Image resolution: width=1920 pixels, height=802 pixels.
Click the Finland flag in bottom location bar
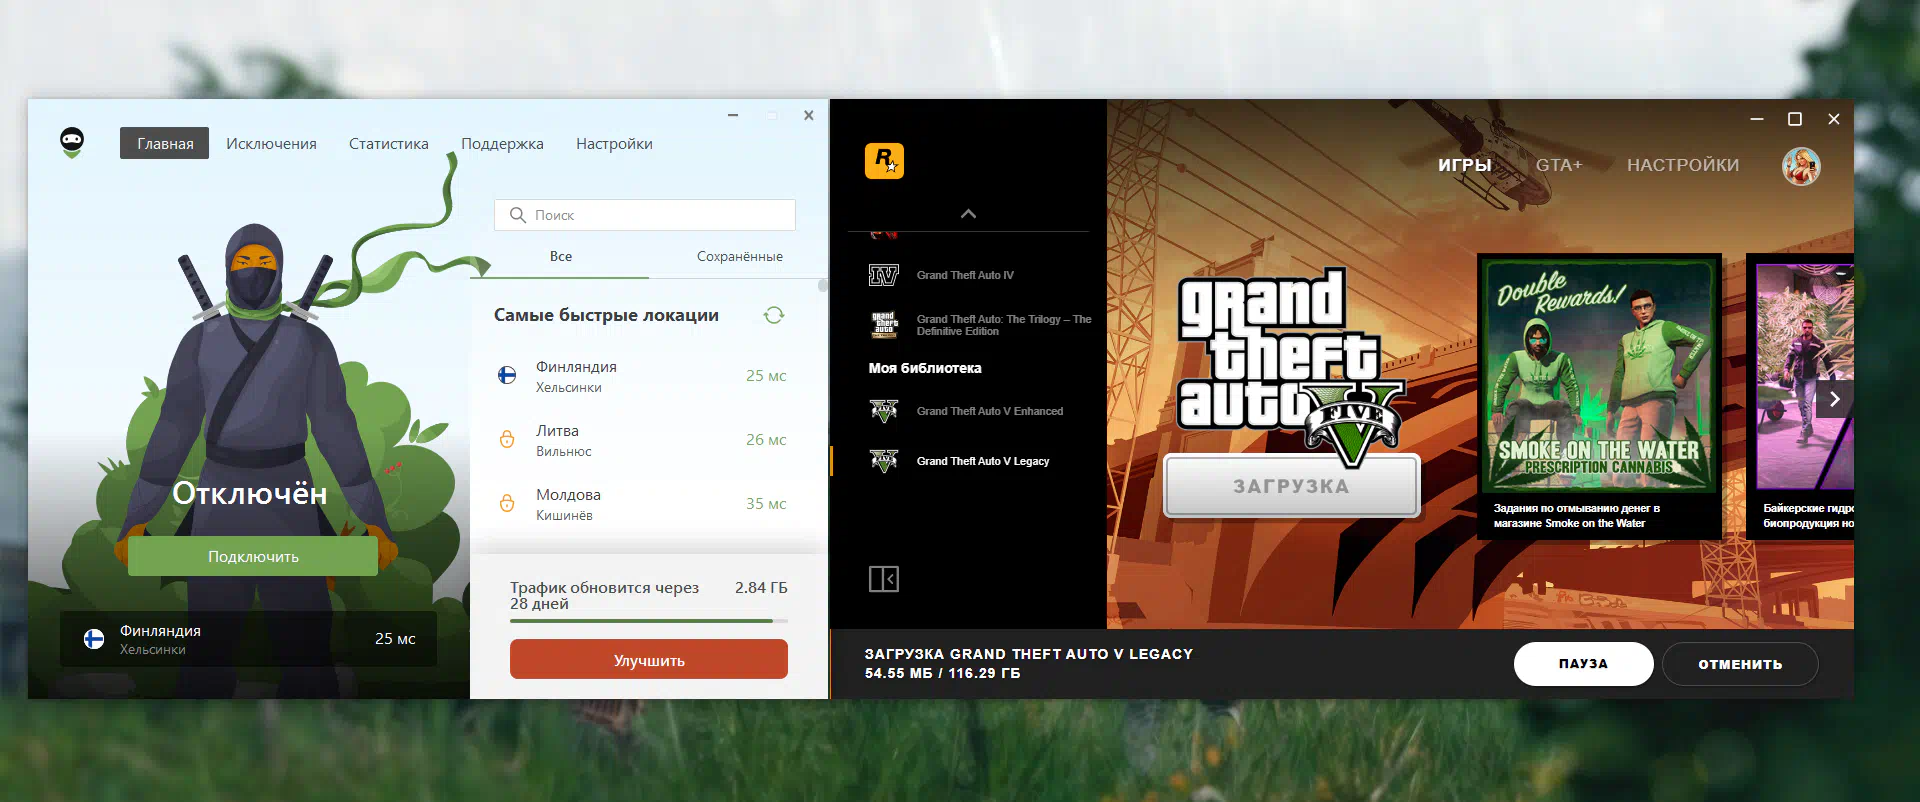94,639
